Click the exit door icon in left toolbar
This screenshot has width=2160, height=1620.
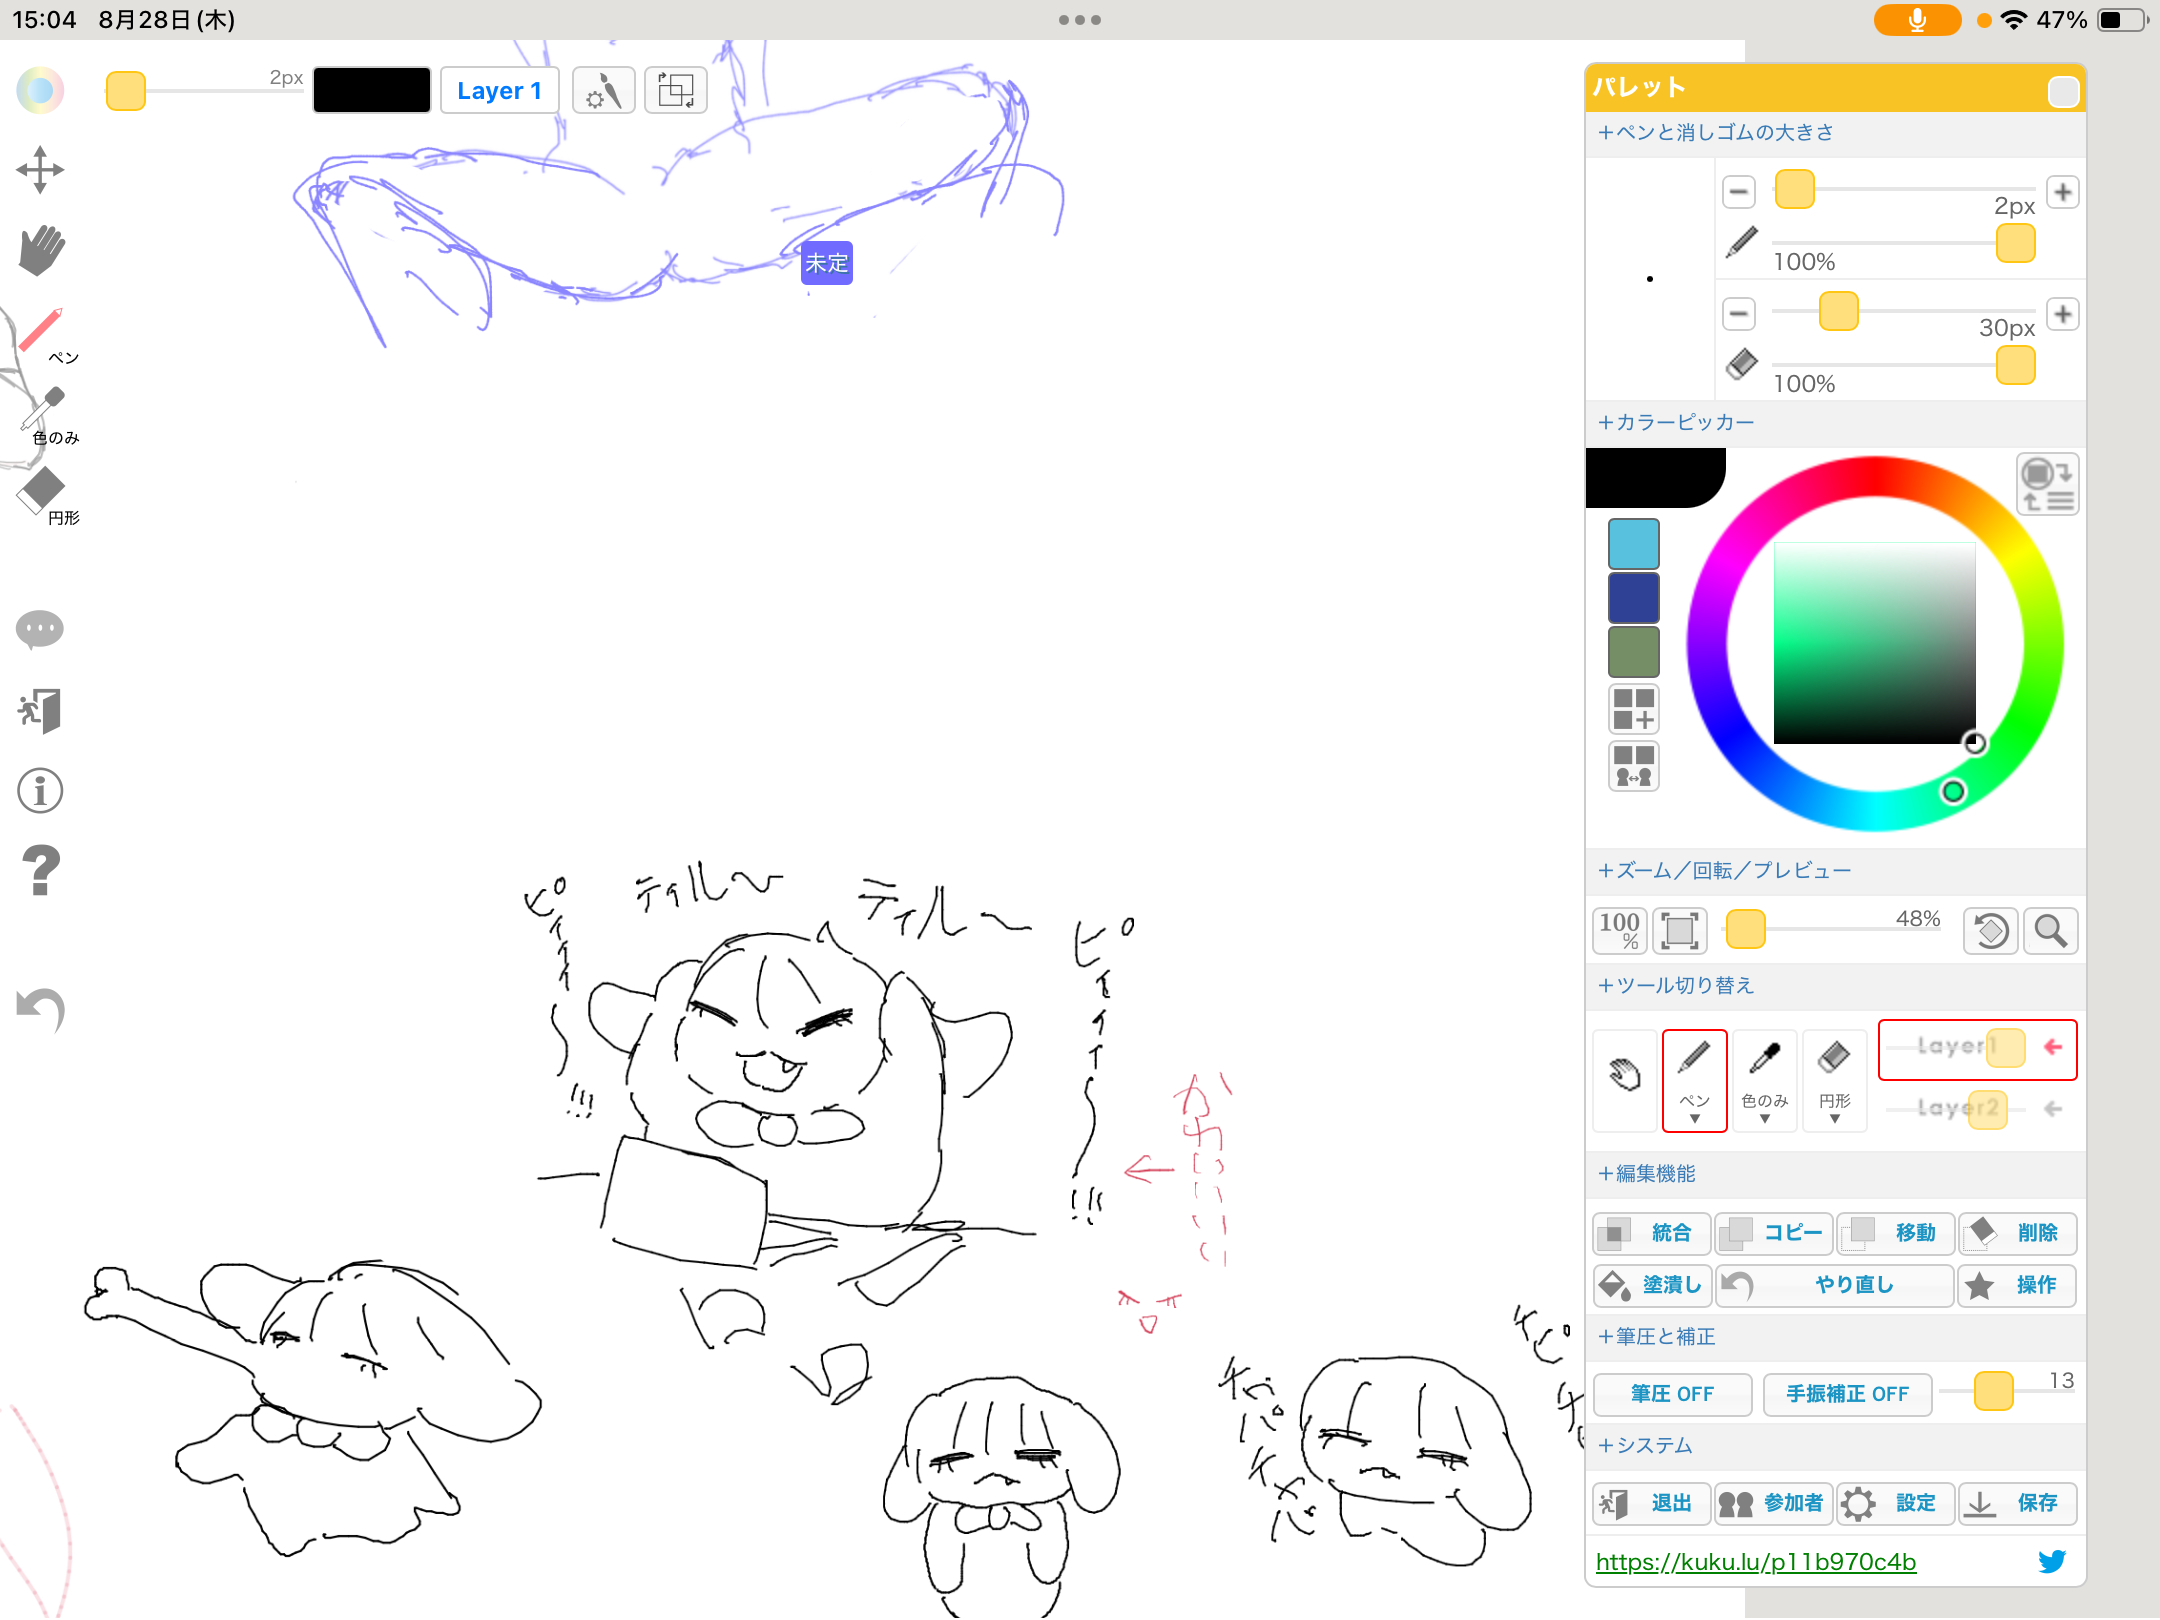pyautogui.click(x=40, y=711)
